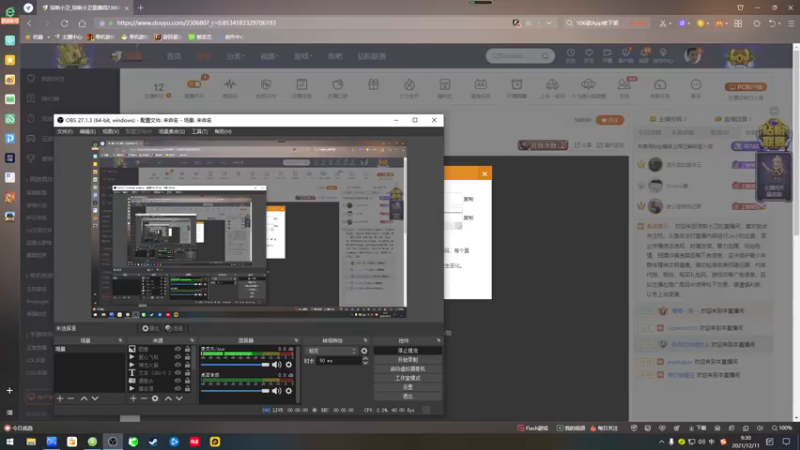Open selected source properties gear
Viewport: 800px width, 450px height.
tap(155, 398)
